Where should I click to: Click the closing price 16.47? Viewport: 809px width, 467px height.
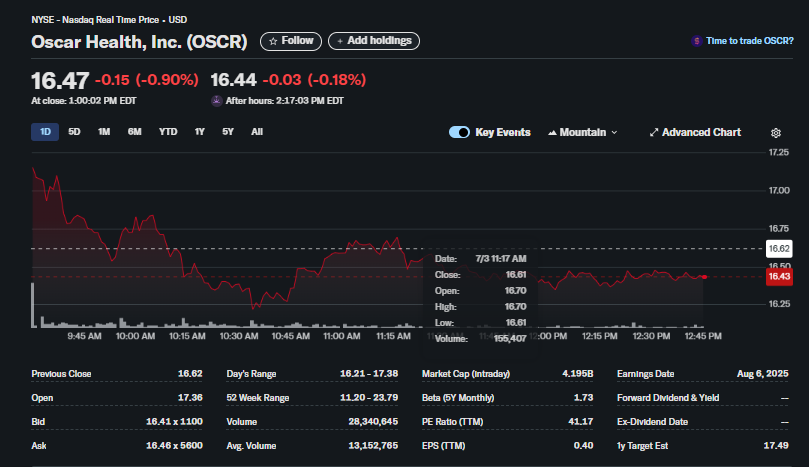coord(60,80)
